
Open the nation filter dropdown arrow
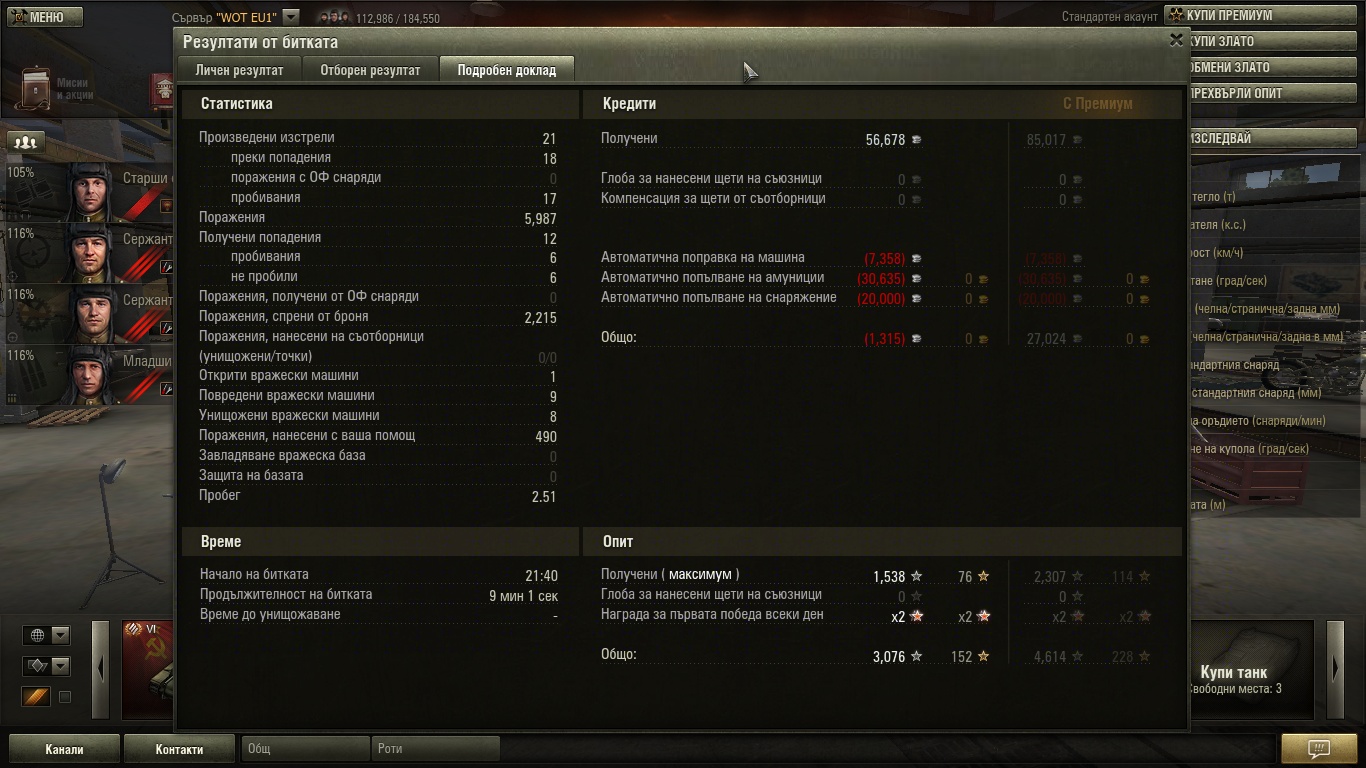pos(60,635)
